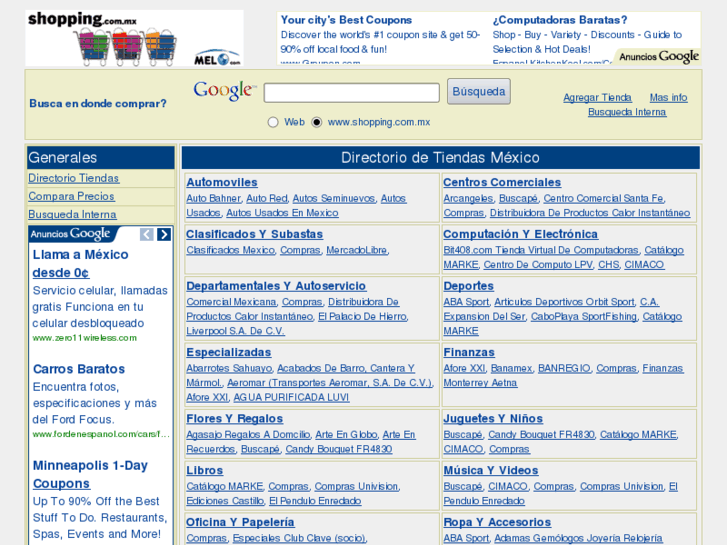727x545 pixels.
Task: Click the Articulos Deportivos Orbit Sport link
Action: click(564, 302)
